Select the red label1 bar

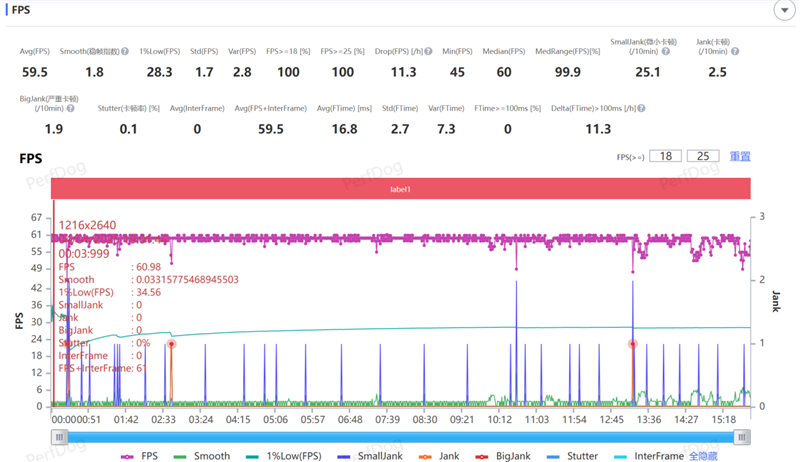tap(400, 189)
